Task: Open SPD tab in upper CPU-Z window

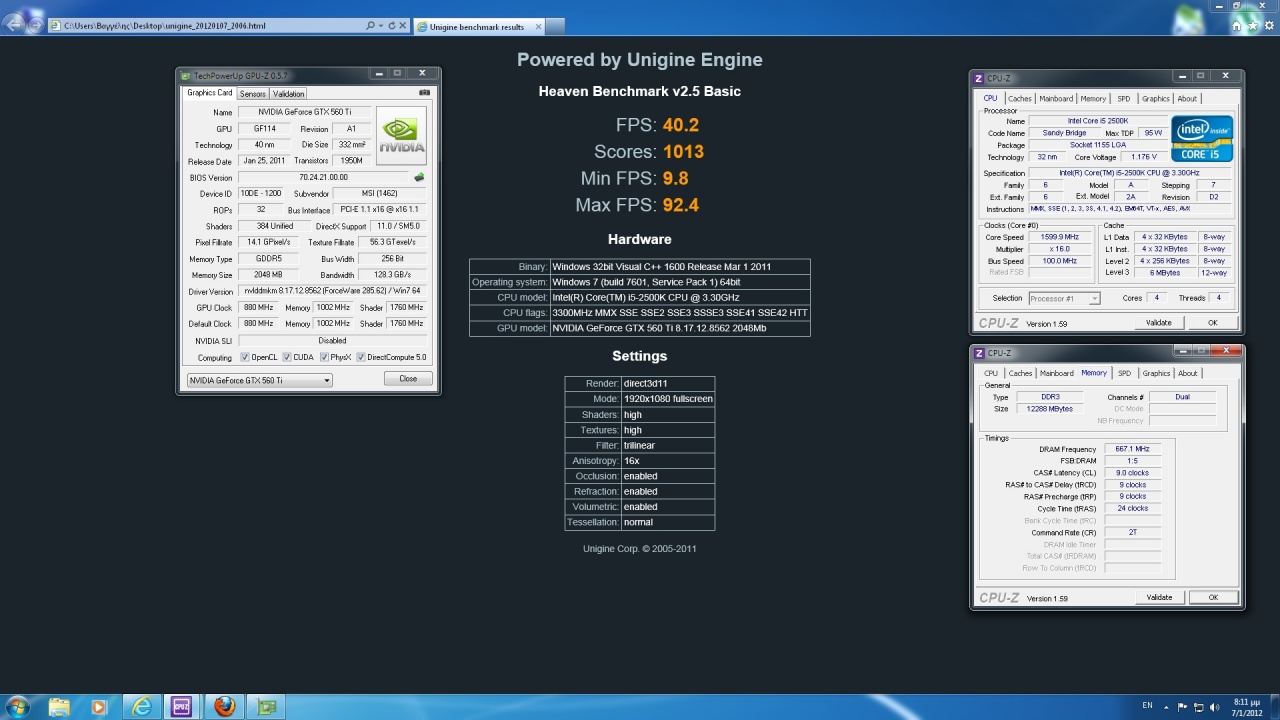Action: (1124, 99)
